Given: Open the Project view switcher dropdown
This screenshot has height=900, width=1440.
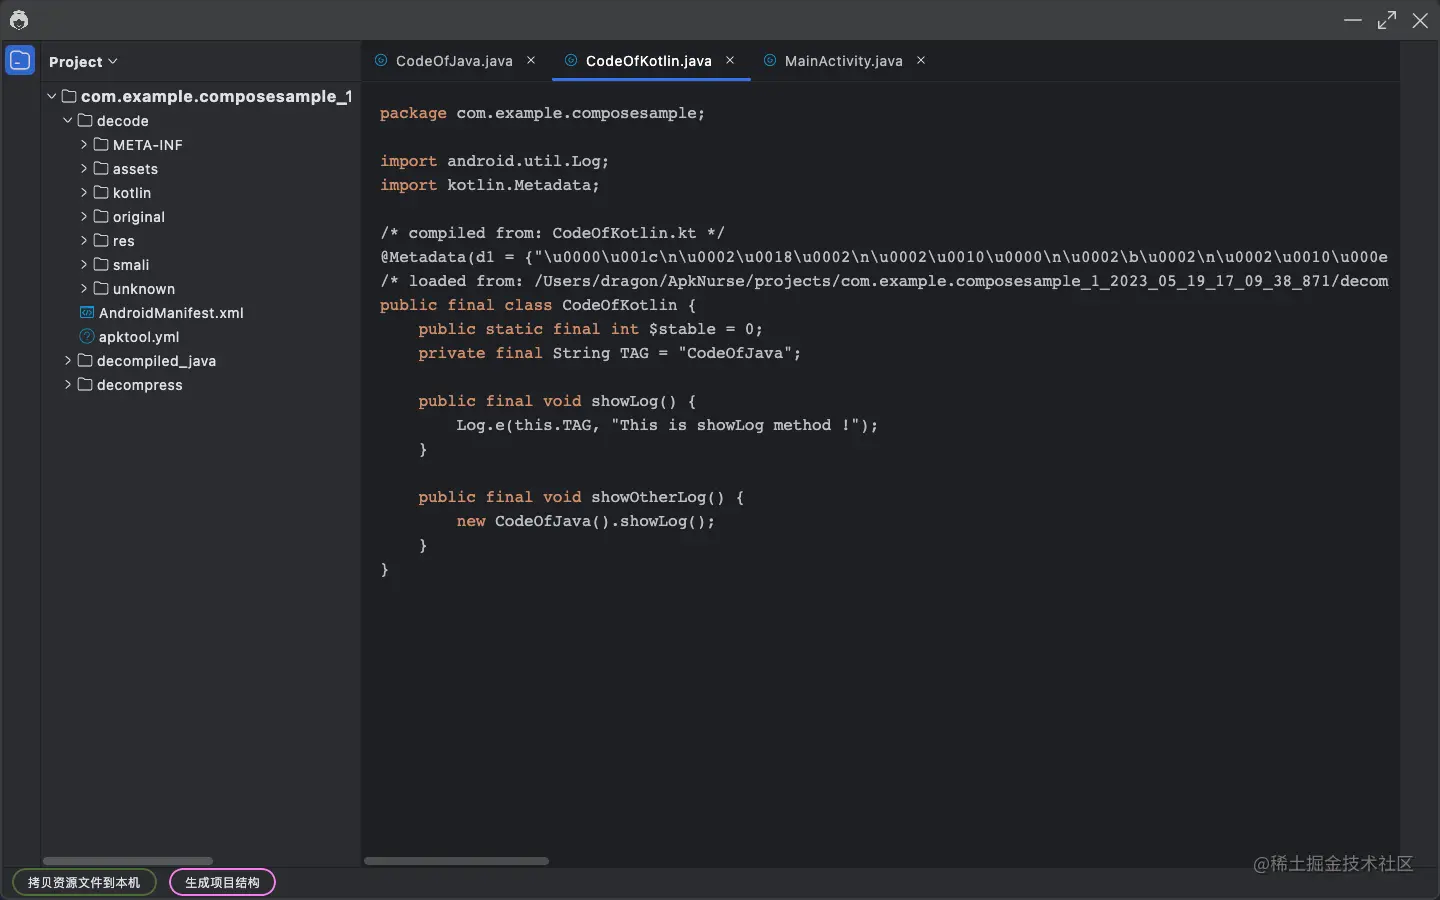Looking at the screenshot, I should point(114,61).
